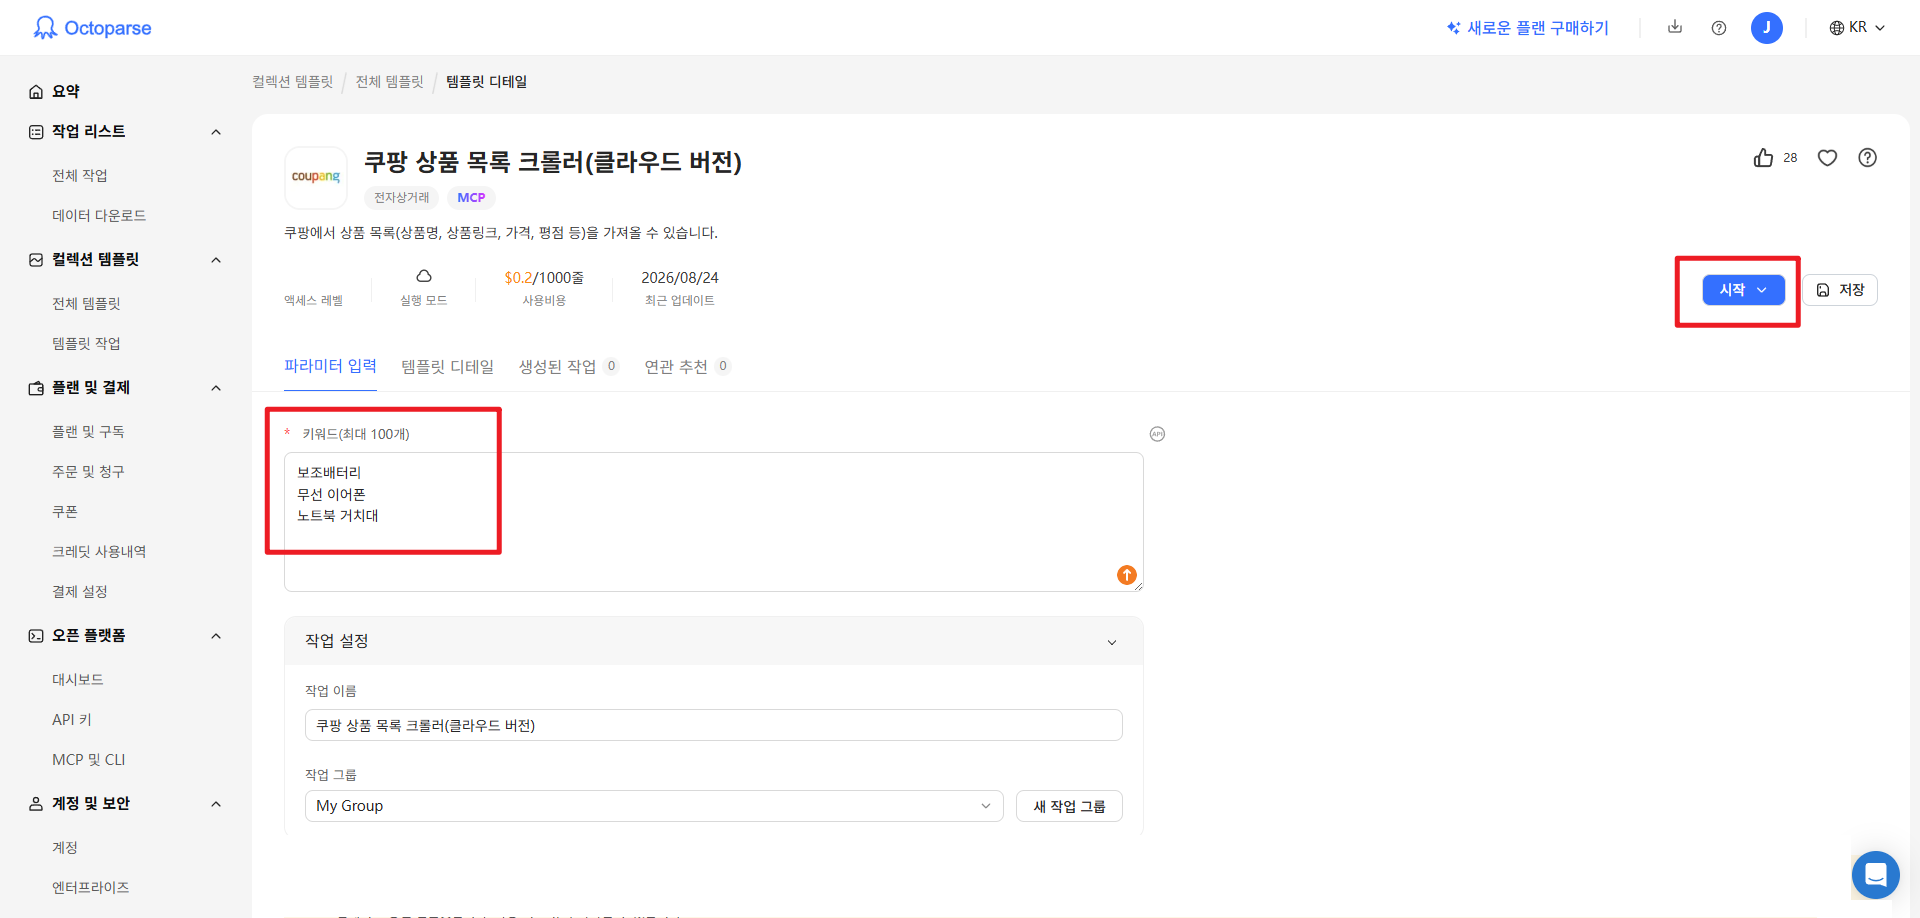Click the 작업 이름 input field
The width and height of the screenshot is (1920, 918).
coord(714,725)
